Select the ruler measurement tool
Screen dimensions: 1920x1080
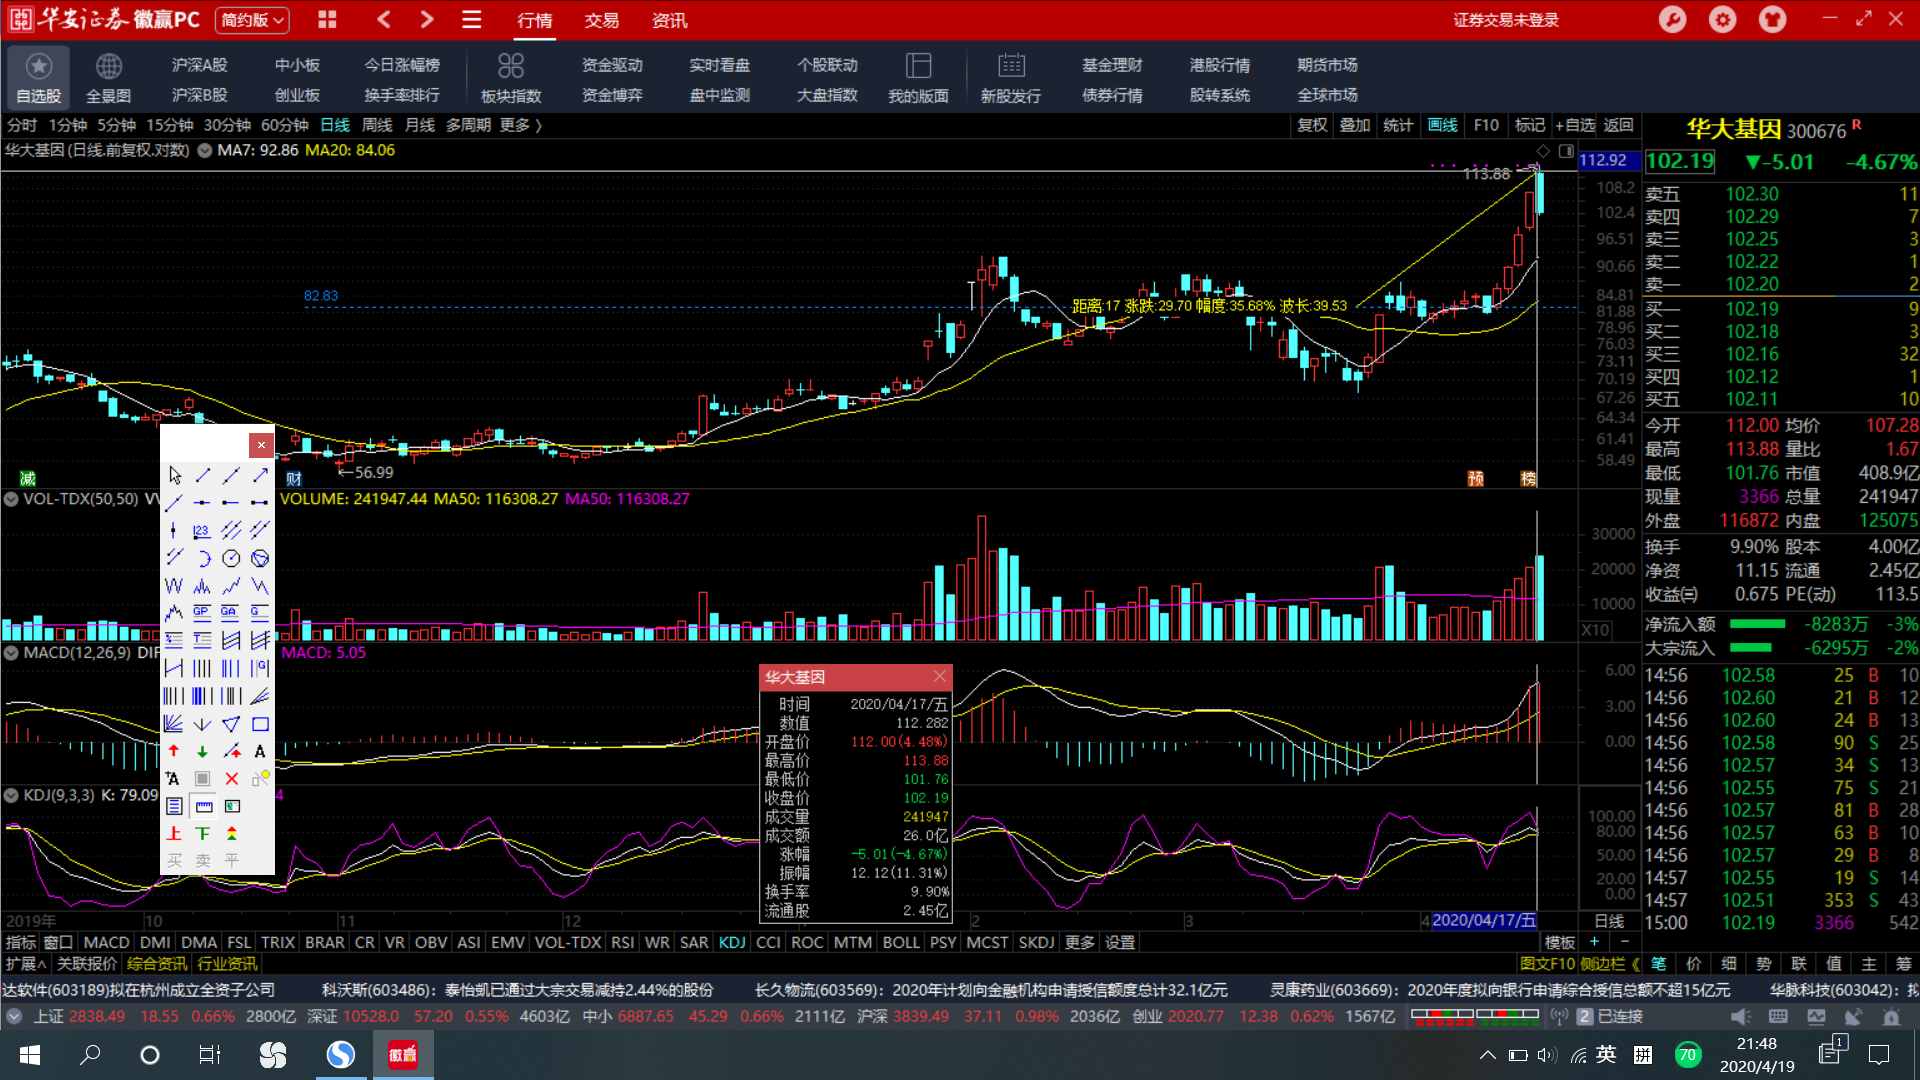[x=203, y=806]
